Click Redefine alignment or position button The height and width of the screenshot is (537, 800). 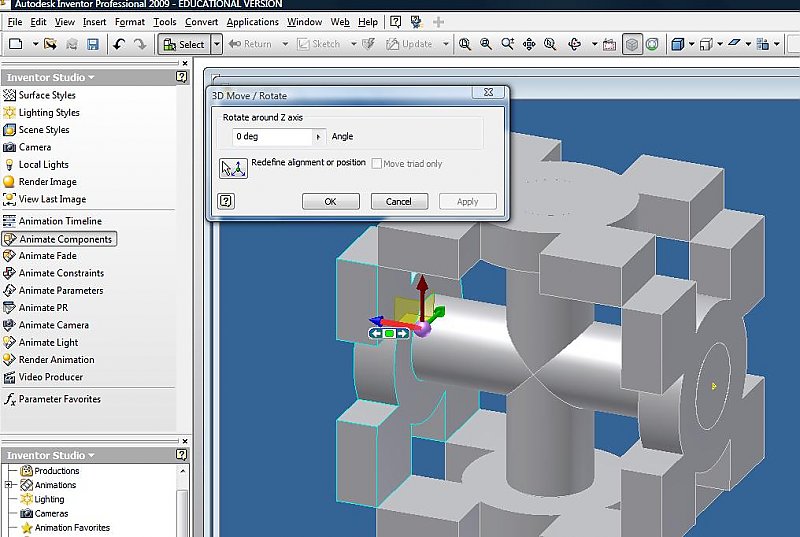pyautogui.click(x=233, y=168)
